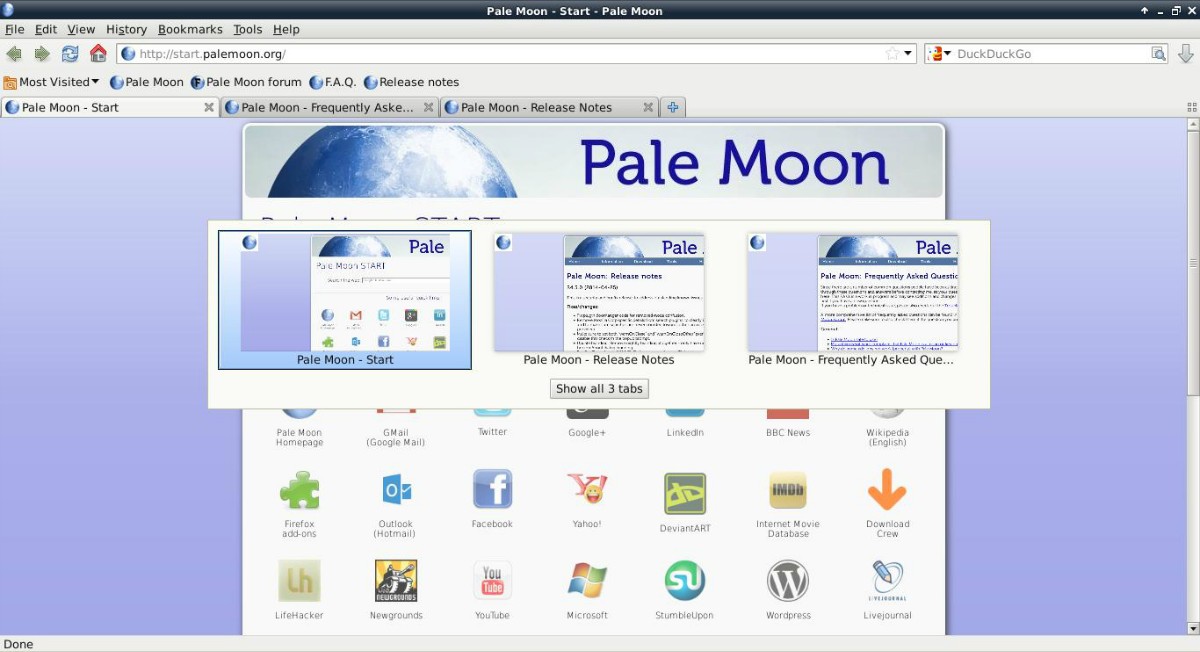
Task: Open the Pale Moon forum bookmark
Action: point(246,82)
